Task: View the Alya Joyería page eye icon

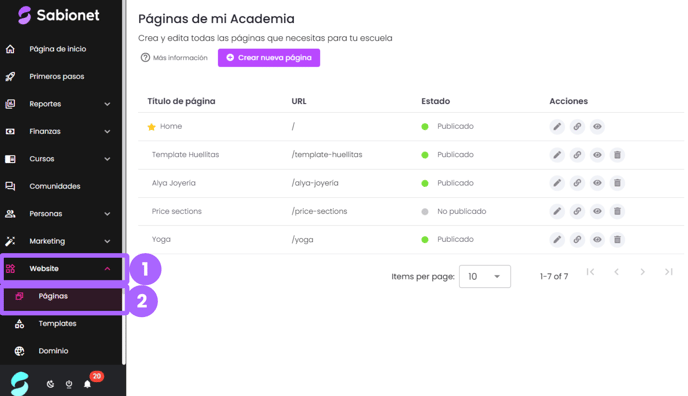Action: point(597,183)
